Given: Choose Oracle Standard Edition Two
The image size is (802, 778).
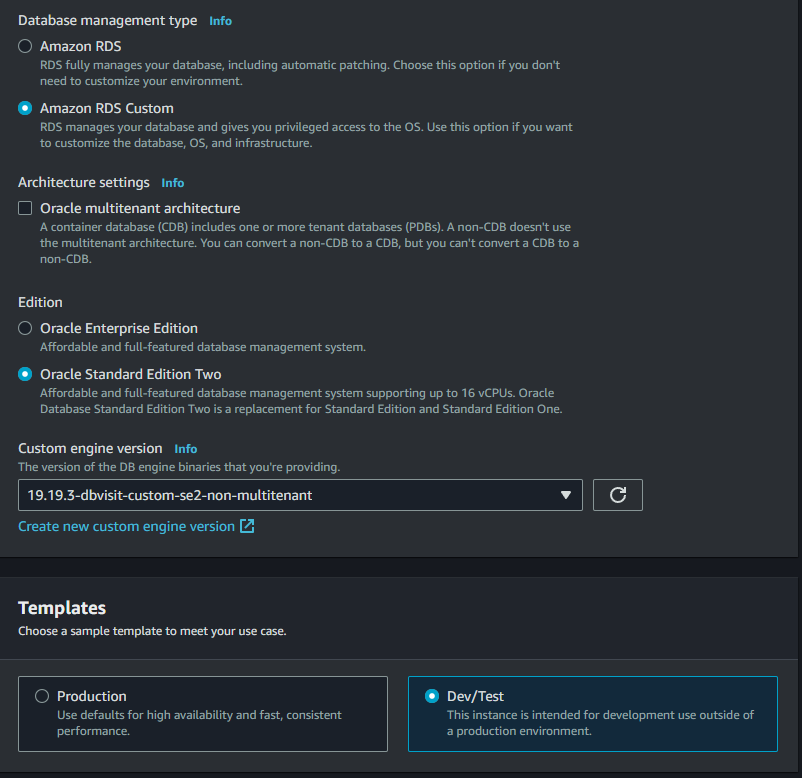Looking at the screenshot, I should tap(25, 374).
